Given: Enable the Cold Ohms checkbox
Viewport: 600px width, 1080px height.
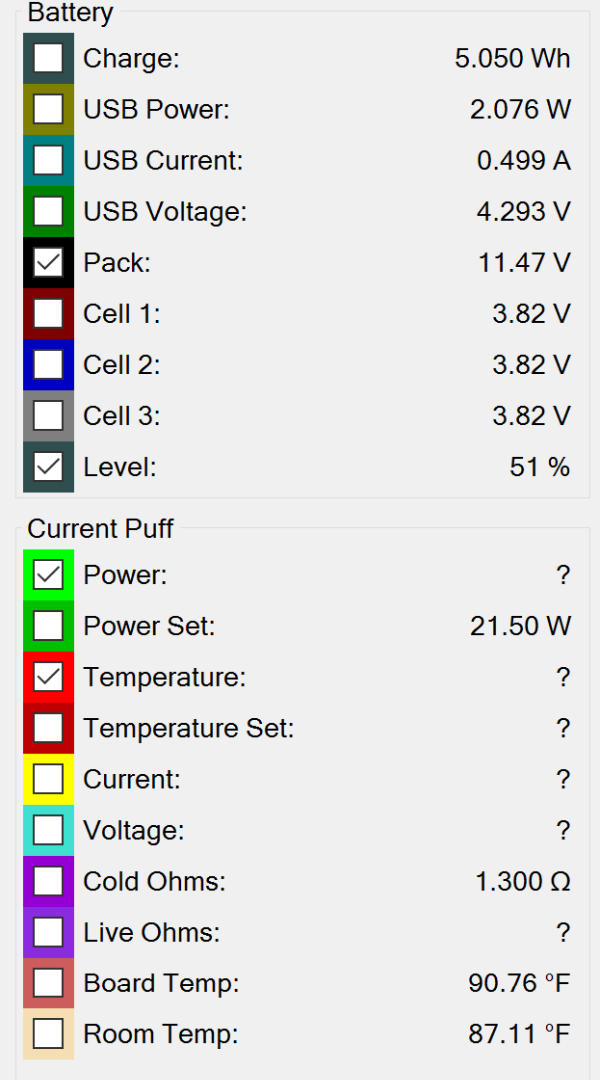Looking at the screenshot, I should point(48,881).
